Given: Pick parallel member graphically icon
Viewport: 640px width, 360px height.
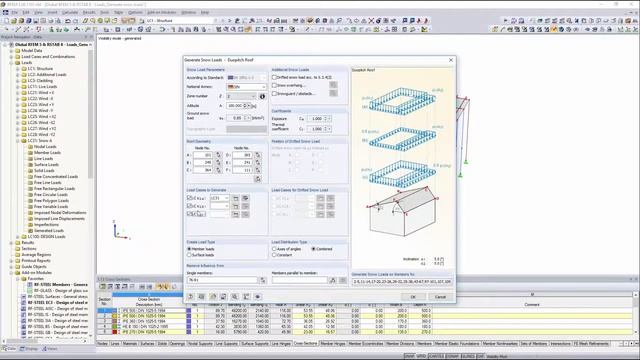Looking at the screenshot, I should [x=333, y=280].
